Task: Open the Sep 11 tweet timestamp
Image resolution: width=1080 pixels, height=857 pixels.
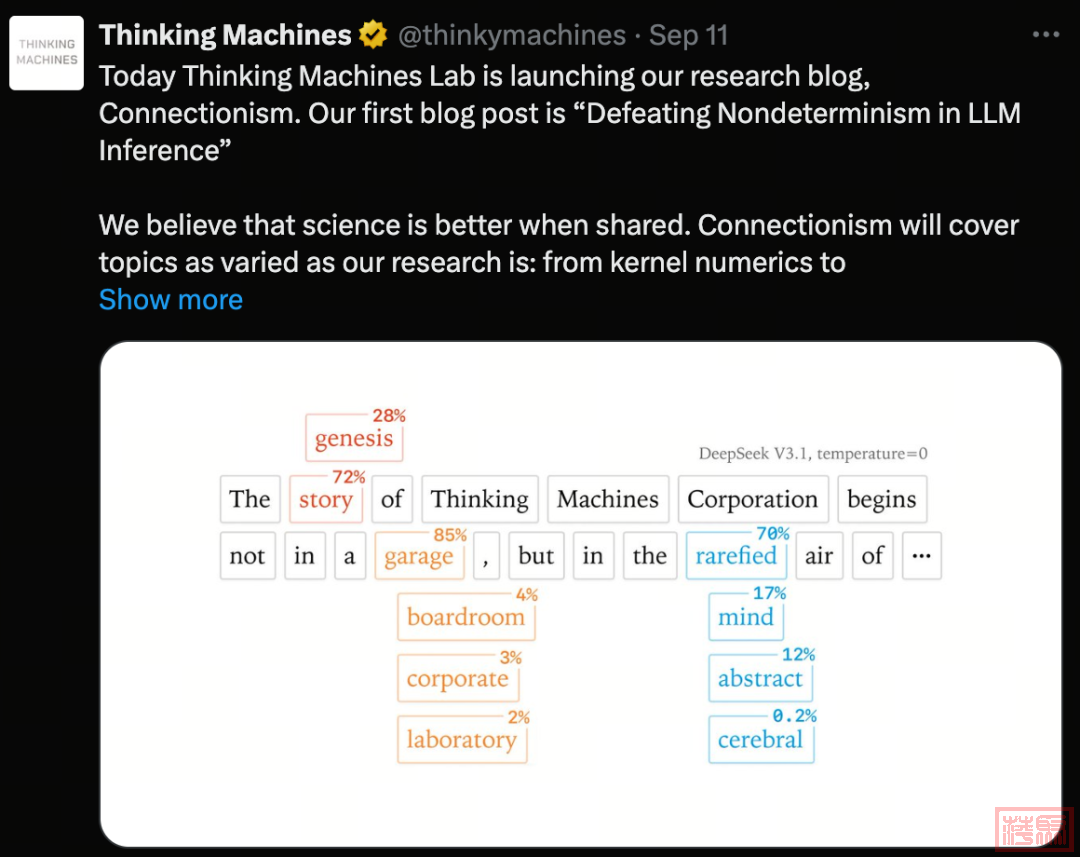Action: point(689,36)
